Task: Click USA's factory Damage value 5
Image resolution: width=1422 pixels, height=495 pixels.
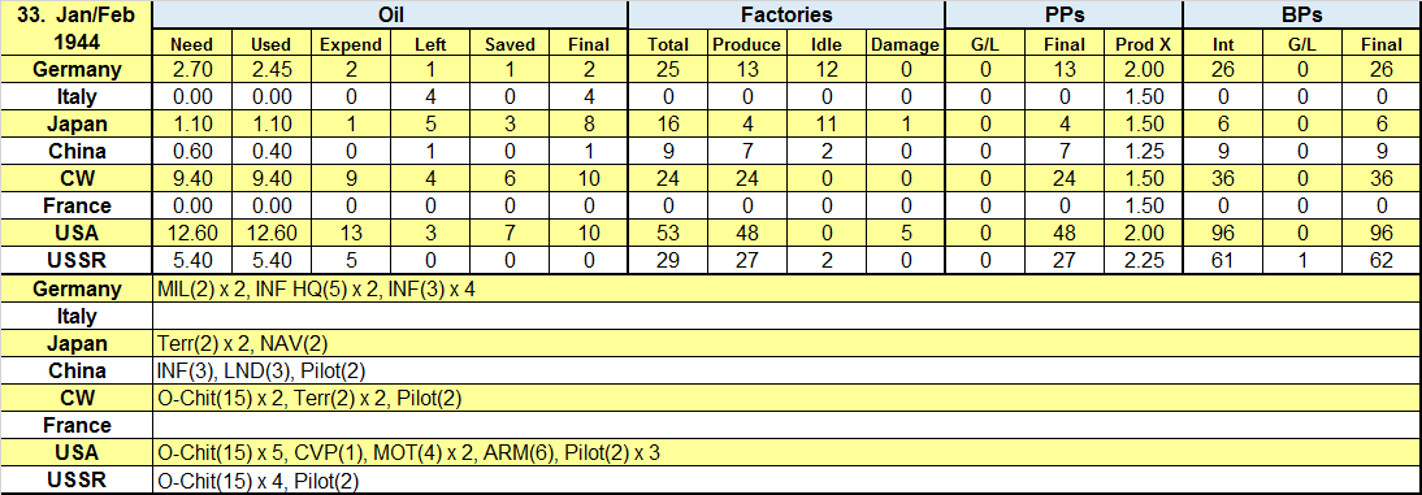Action: [905, 233]
